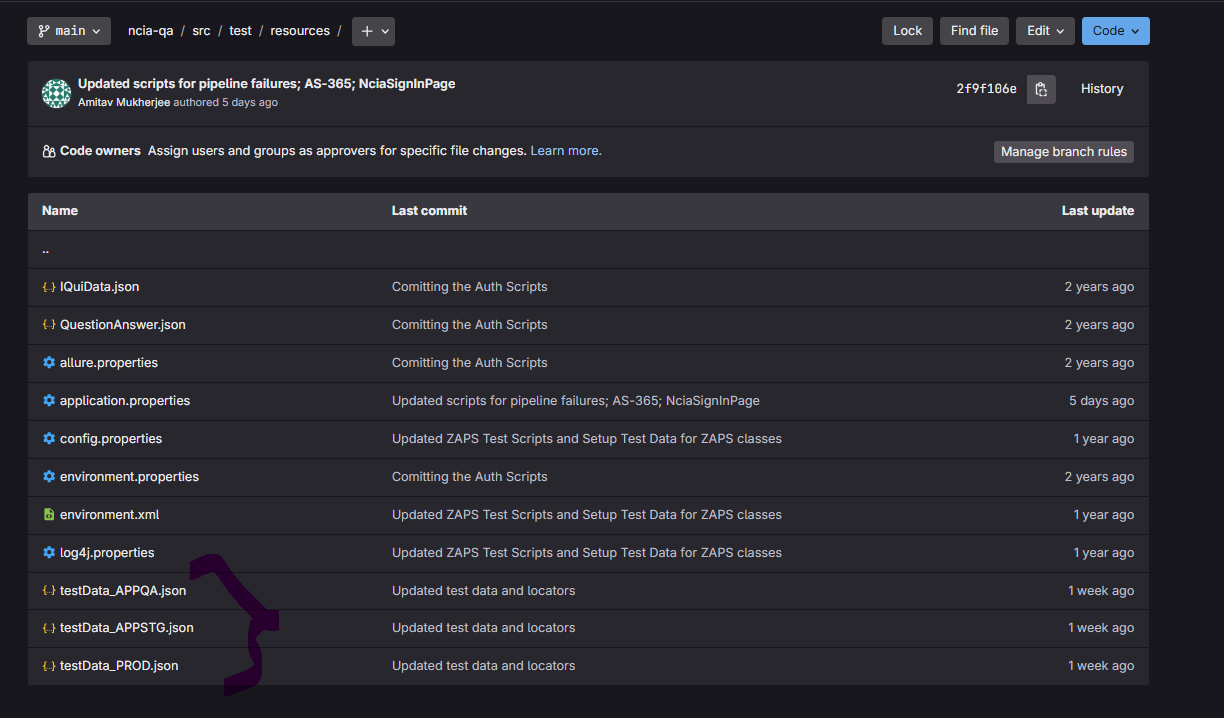Open commit History

pyautogui.click(x=1102, y=89)
